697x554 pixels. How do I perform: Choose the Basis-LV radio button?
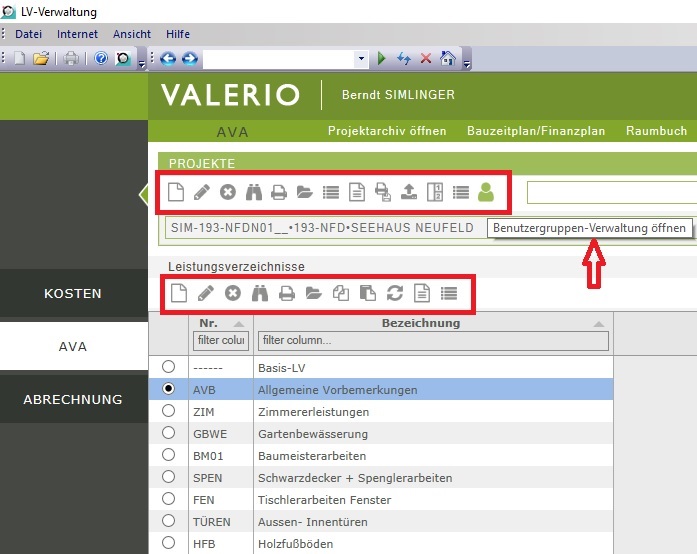click(168, 367)
